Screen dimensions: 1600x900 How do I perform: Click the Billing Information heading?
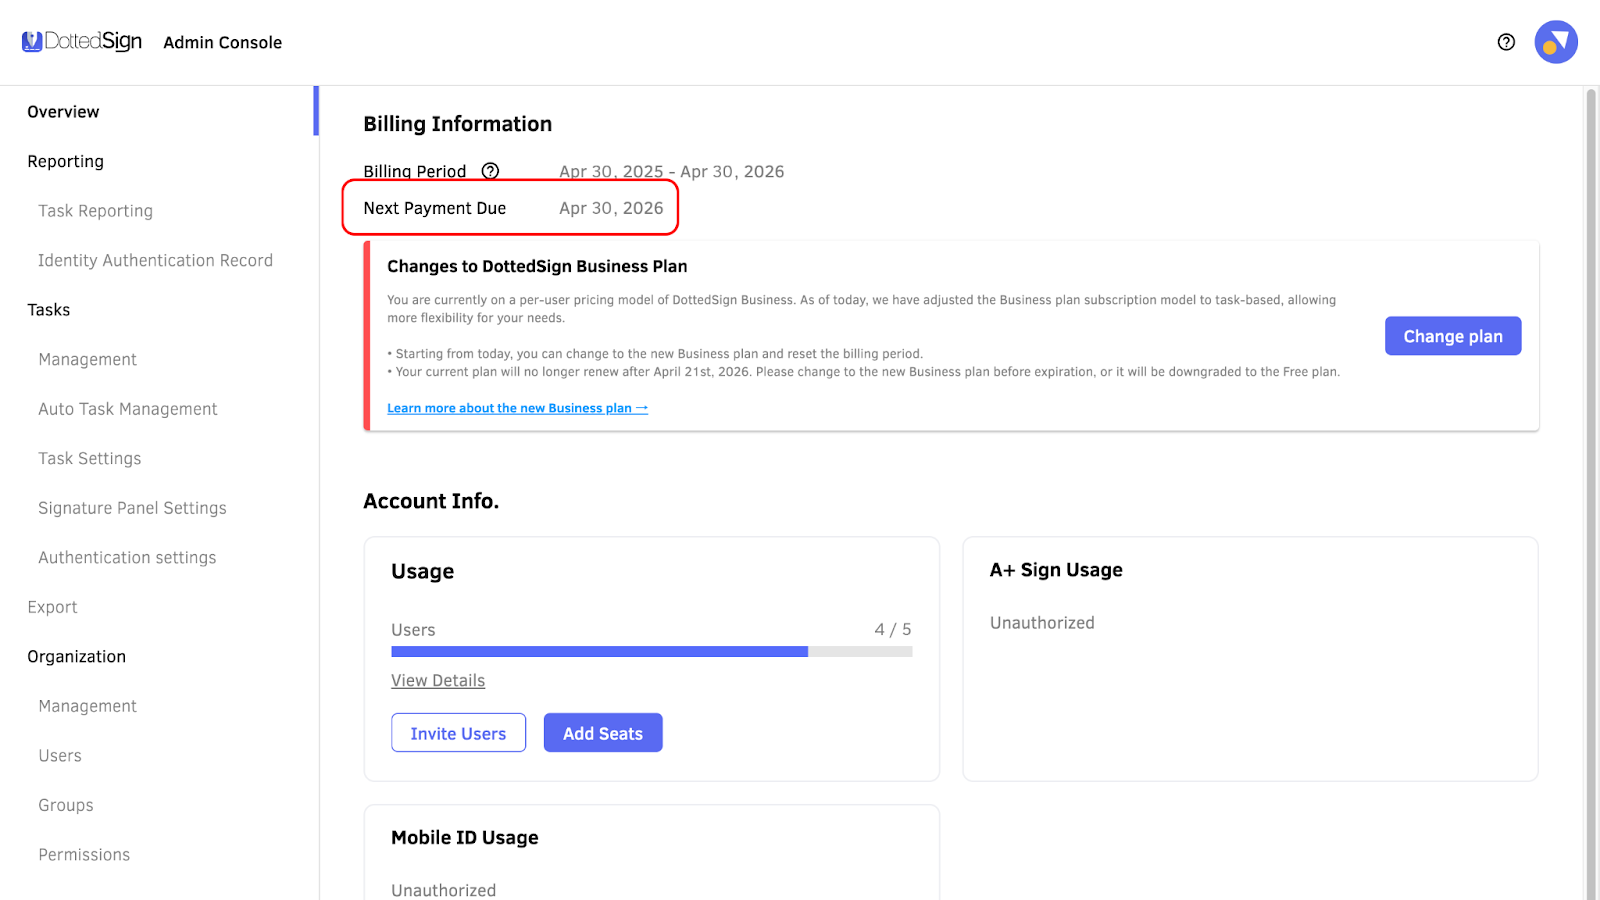coord(457,124)
